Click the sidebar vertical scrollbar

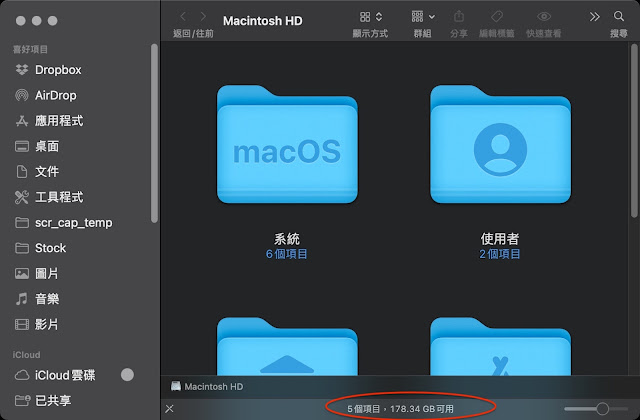[x=154, y=133]
